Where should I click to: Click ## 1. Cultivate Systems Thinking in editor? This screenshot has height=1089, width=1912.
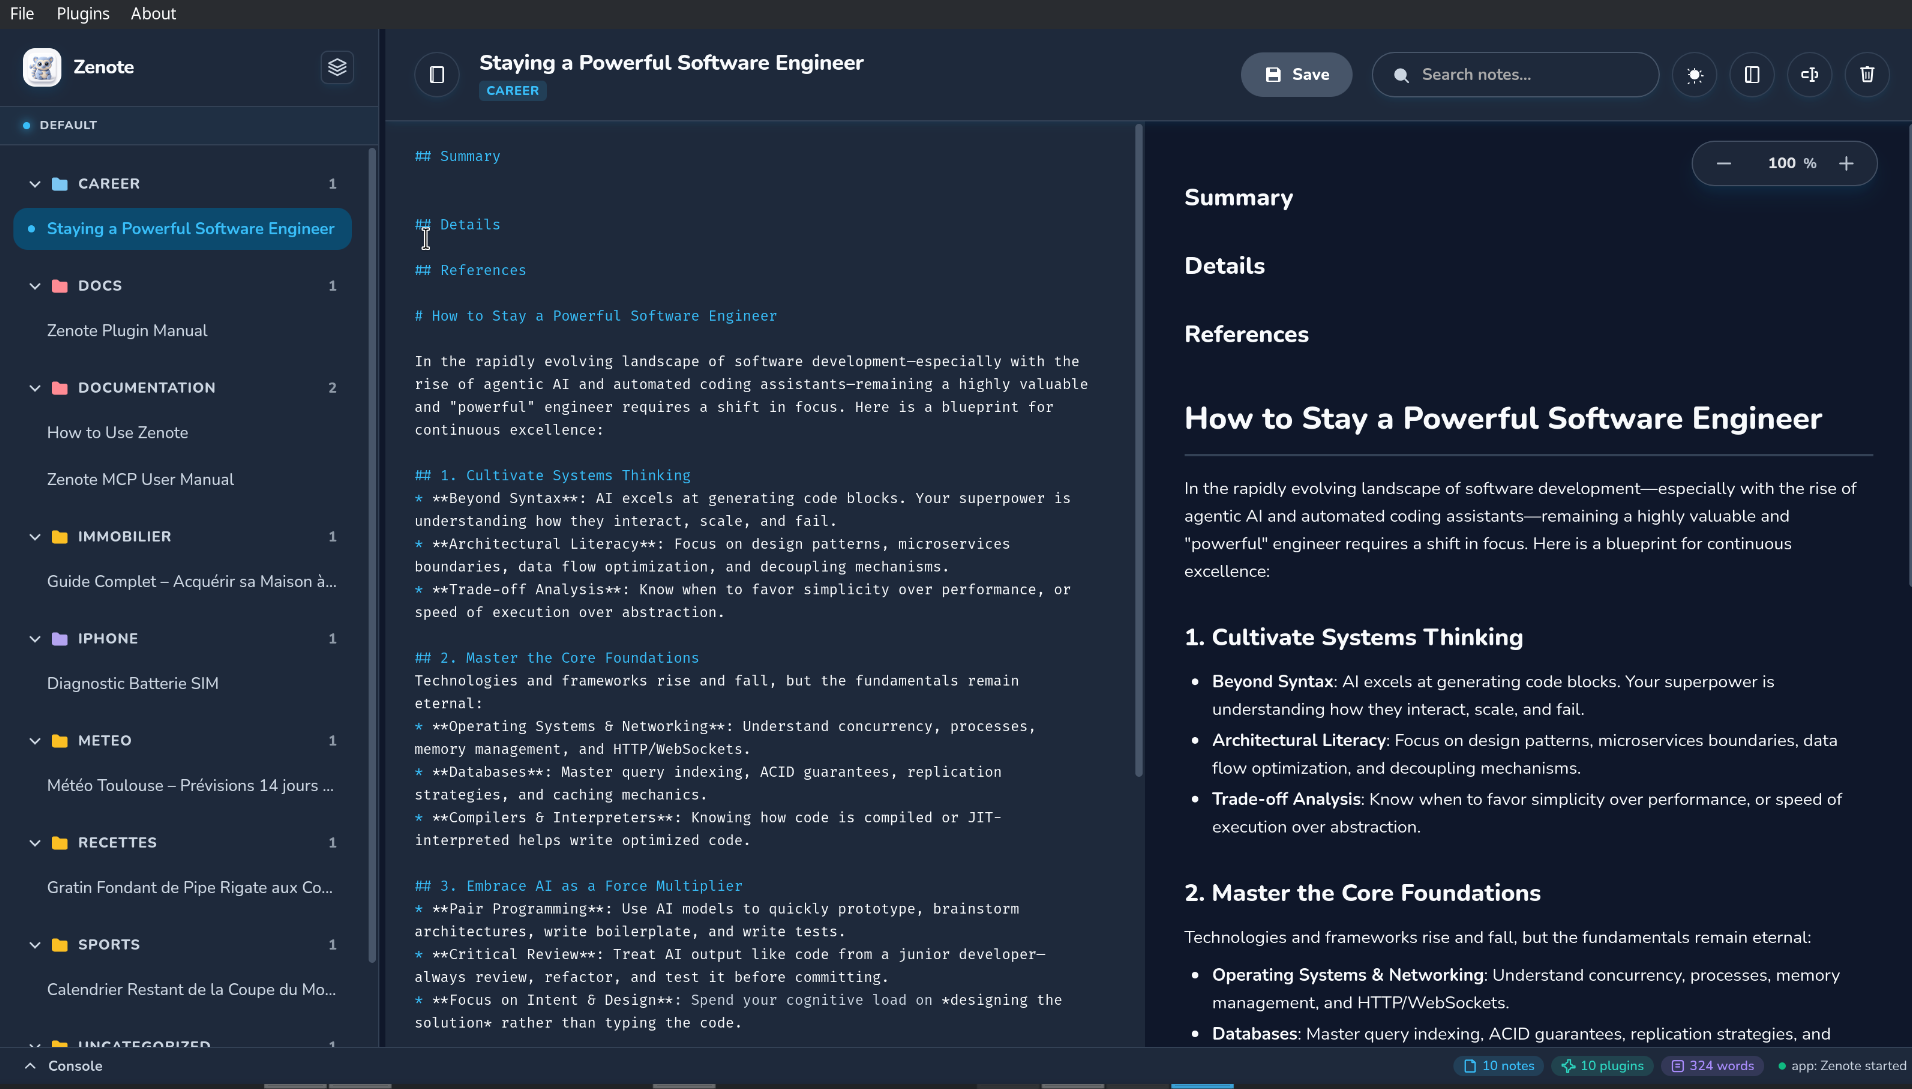[x=553, y=476]
